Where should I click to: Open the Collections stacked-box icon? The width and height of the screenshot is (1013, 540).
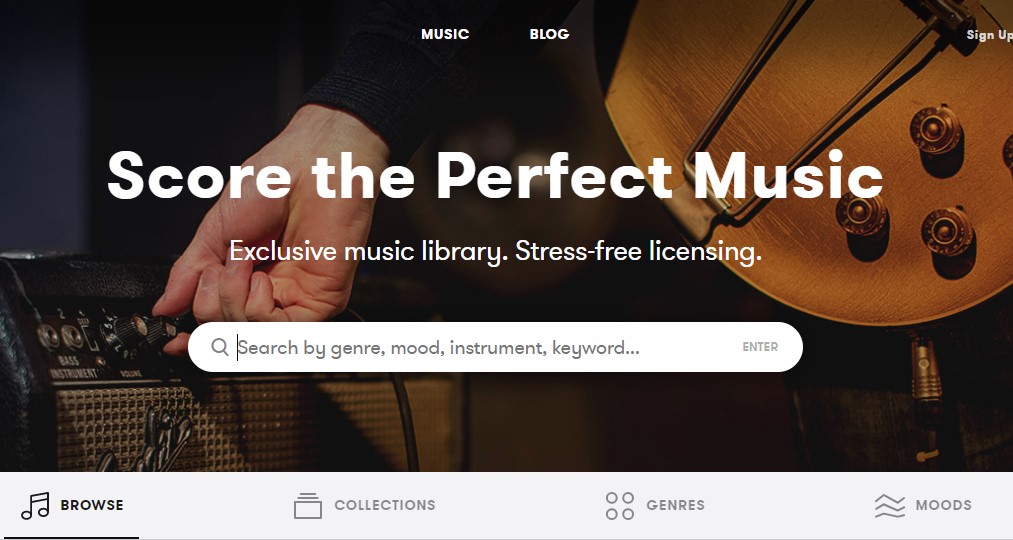pos(308,506)
